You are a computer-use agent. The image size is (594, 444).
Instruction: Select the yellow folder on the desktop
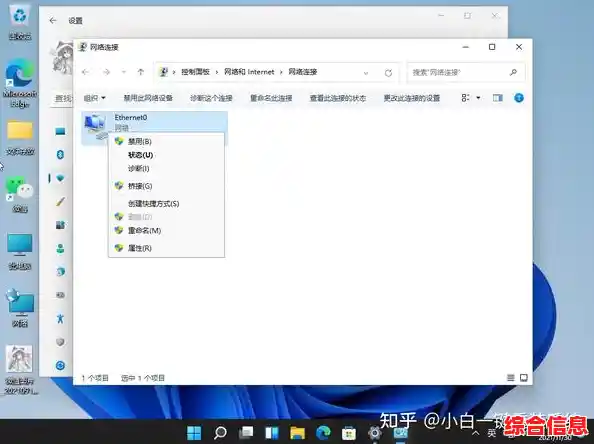(x=20, y=138)
